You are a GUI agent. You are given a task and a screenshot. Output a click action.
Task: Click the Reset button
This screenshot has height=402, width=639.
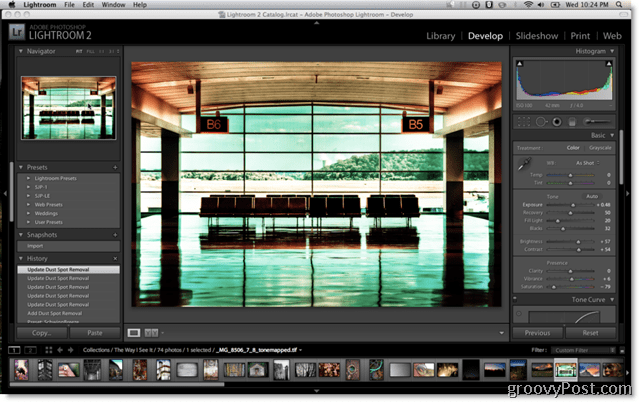591,333
